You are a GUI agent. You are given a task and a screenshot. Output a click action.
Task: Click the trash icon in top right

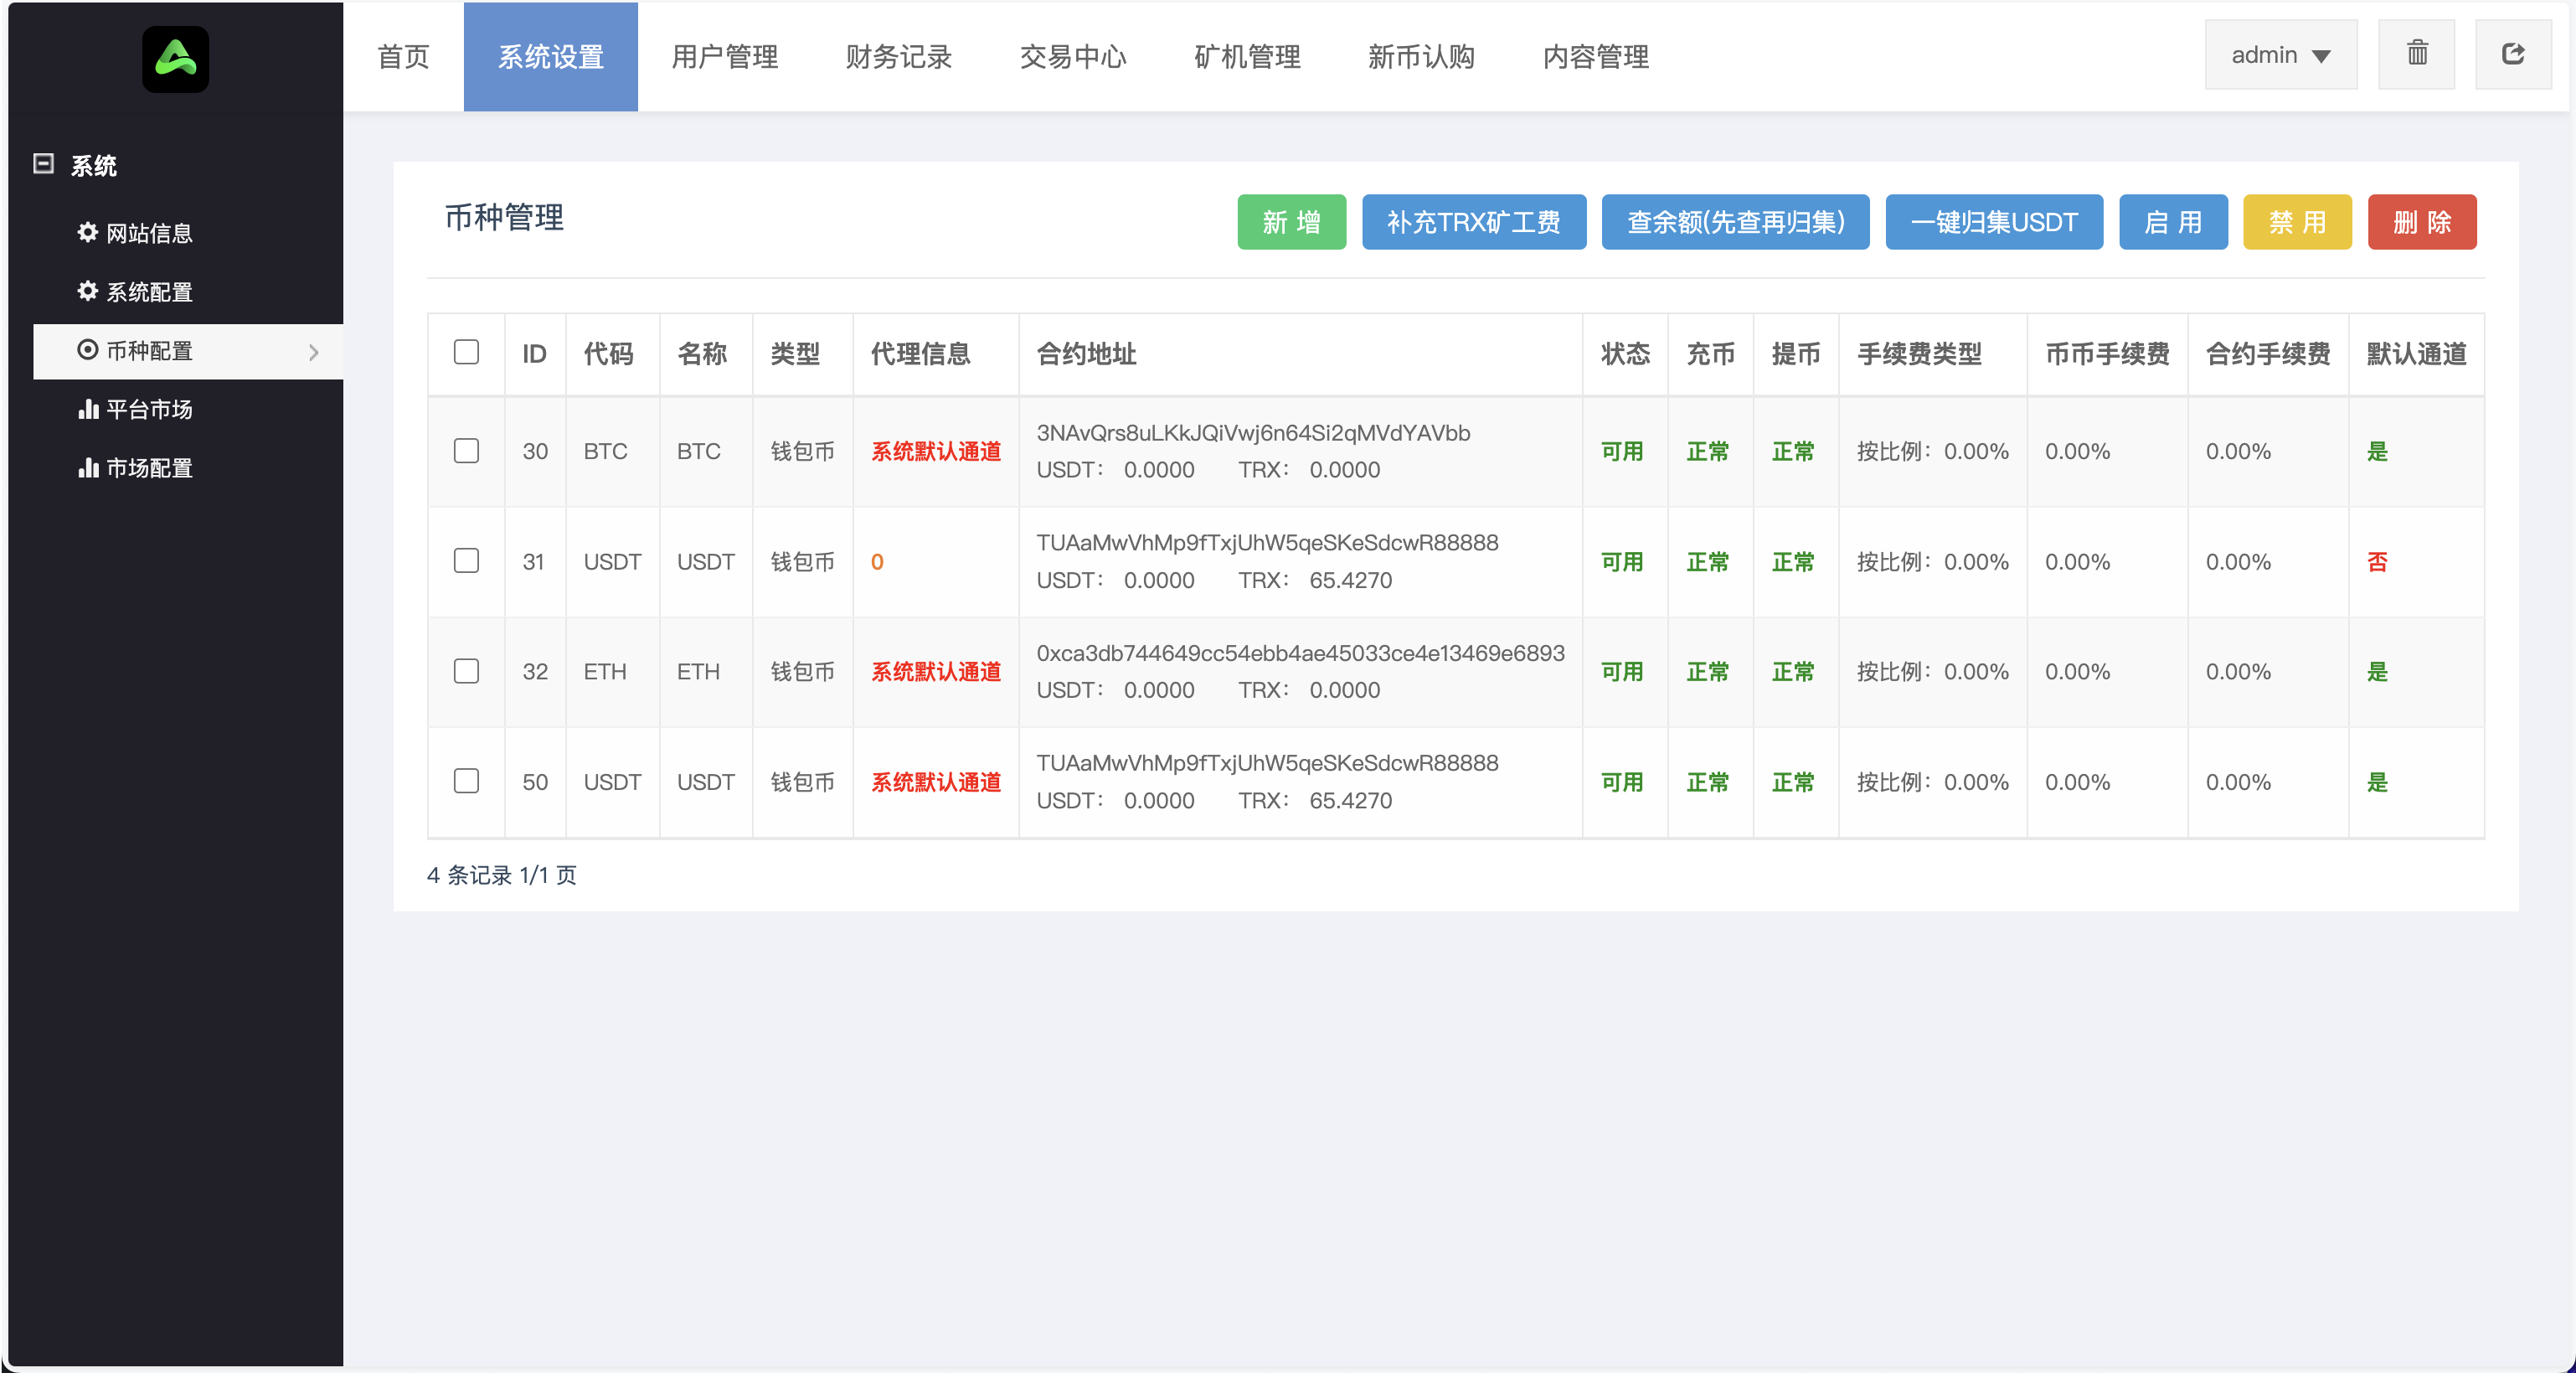point(2418,54)
